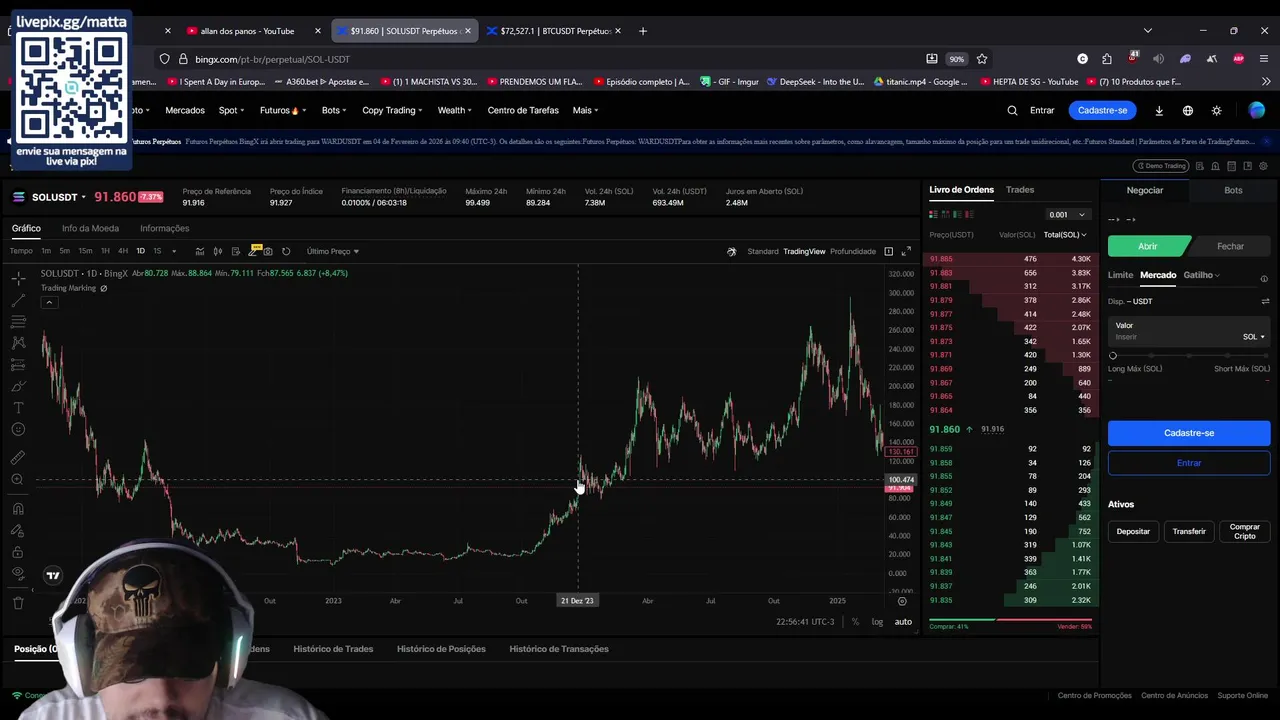Take chart snapshot with camera icon
Image resolution: width=1280 pixels, height=720 pixels.
(268, 251)
